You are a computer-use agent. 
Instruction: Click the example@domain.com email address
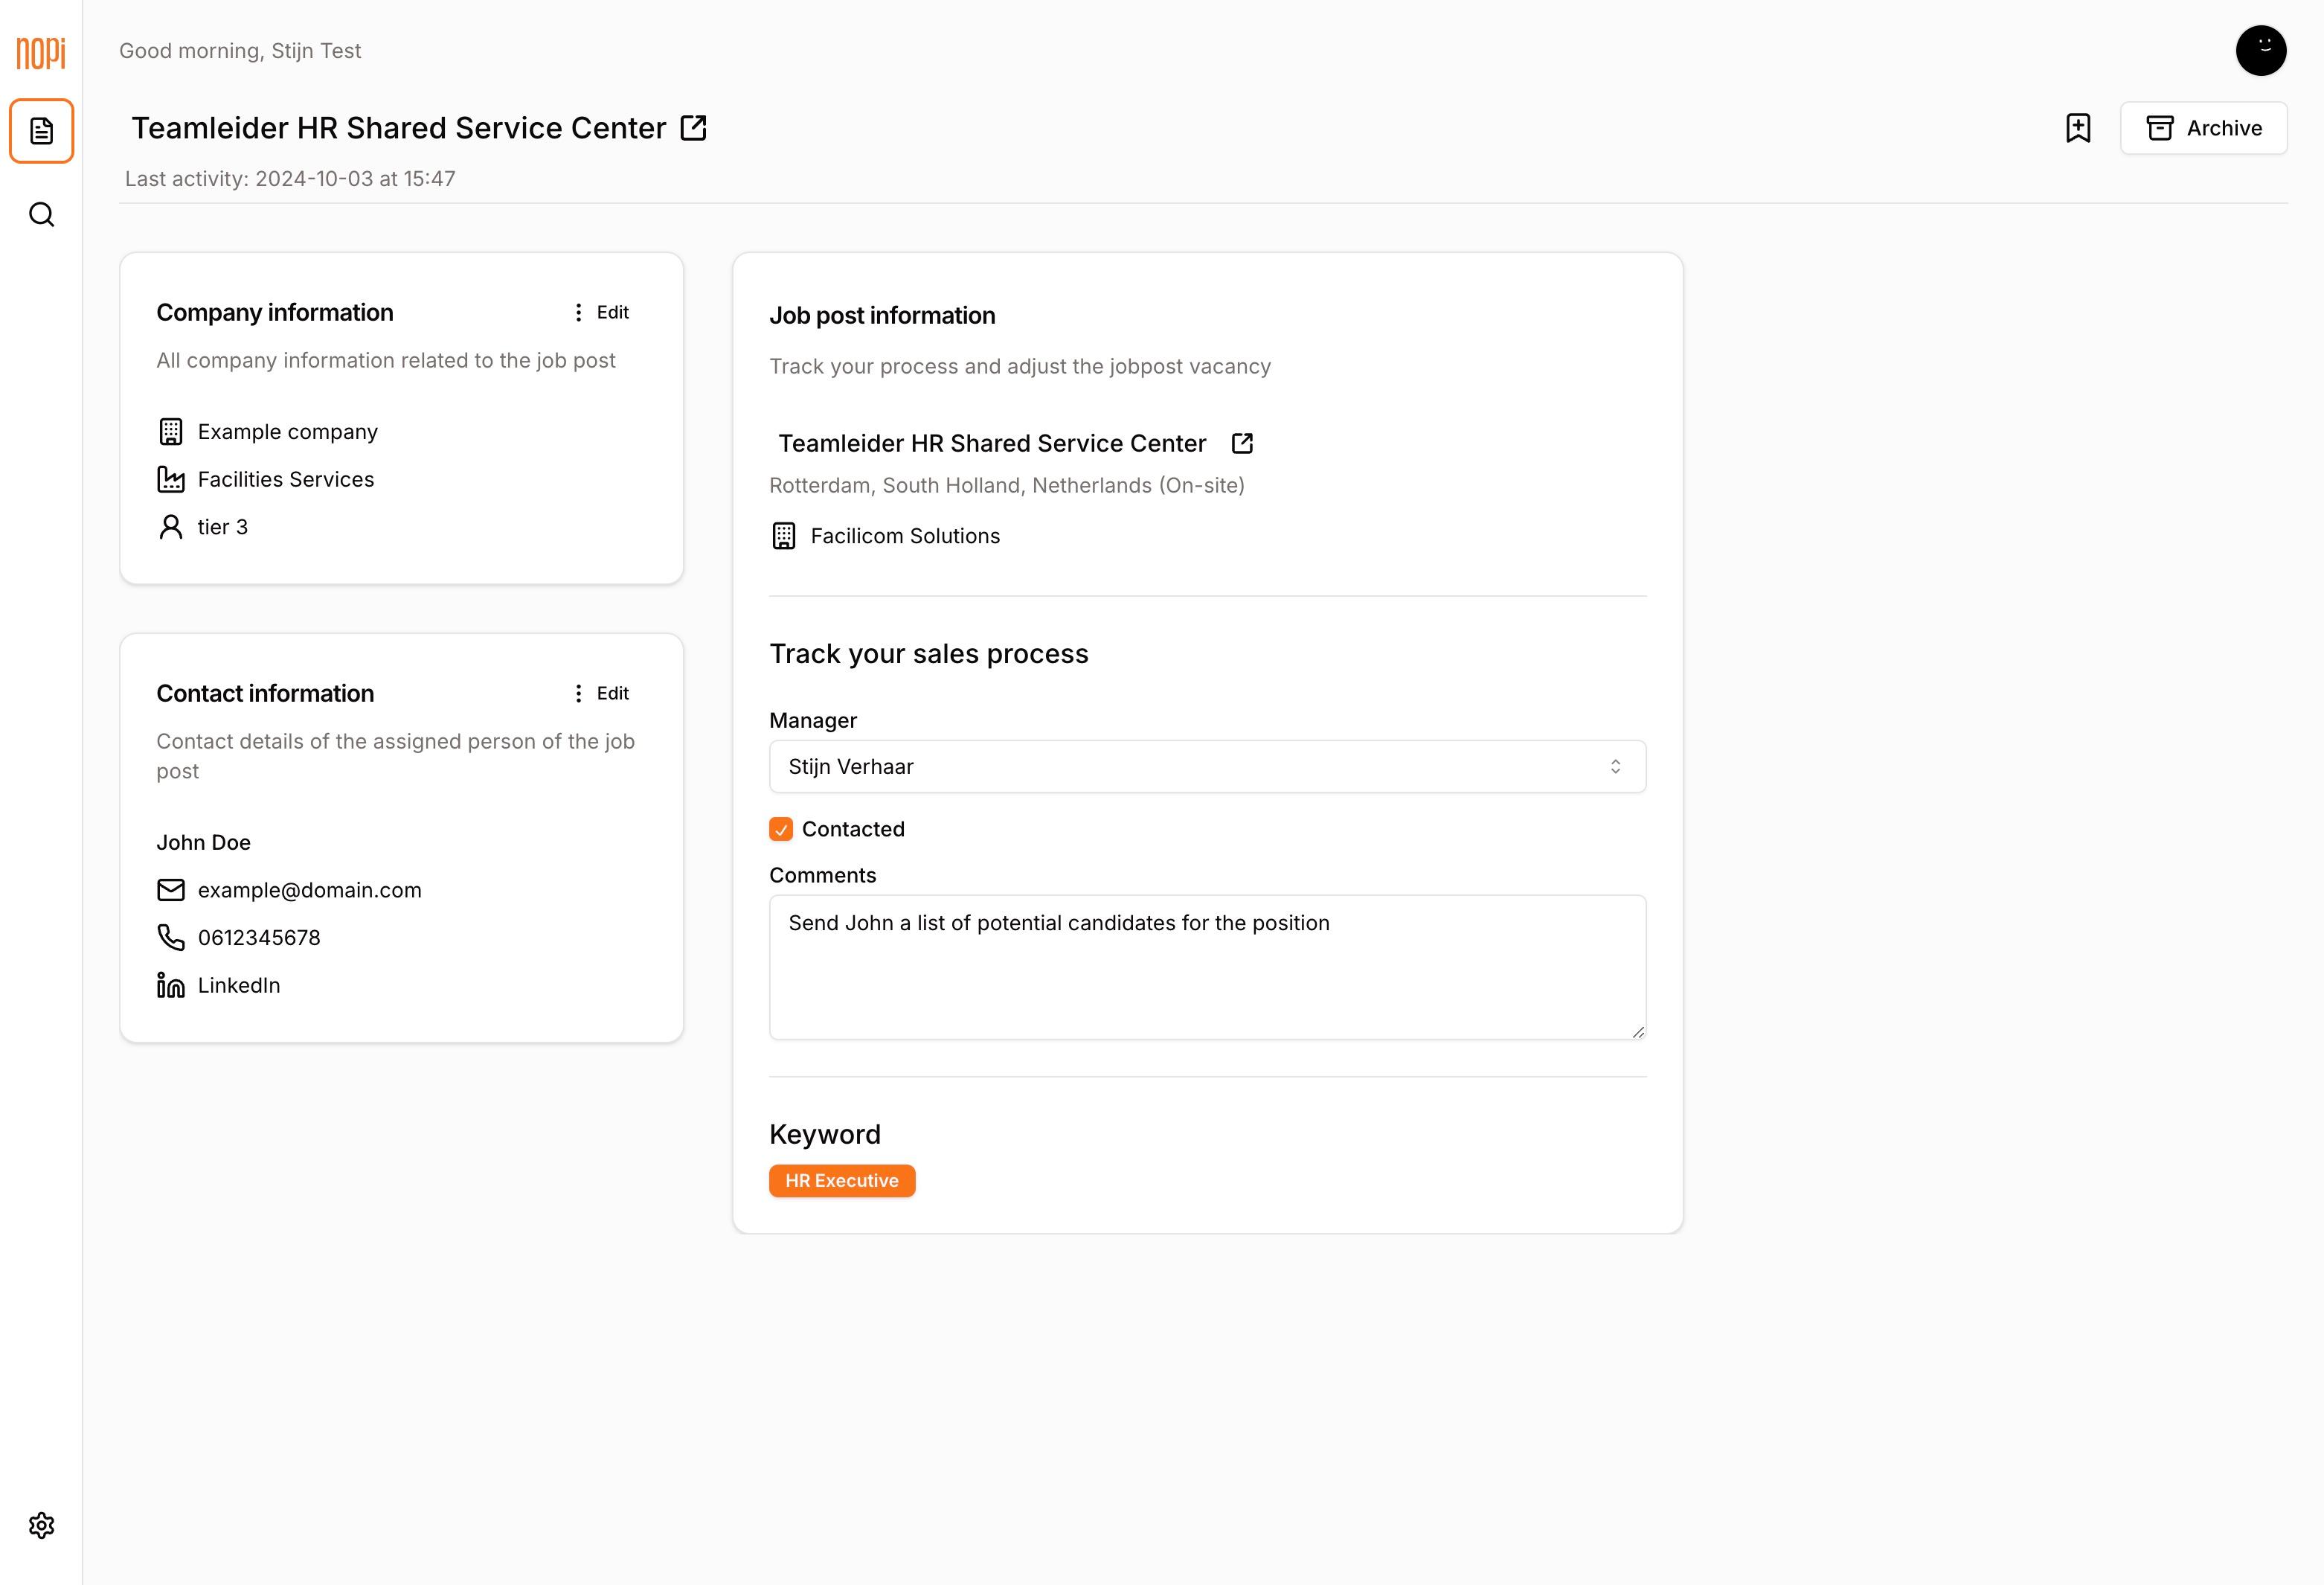(309, 890)
